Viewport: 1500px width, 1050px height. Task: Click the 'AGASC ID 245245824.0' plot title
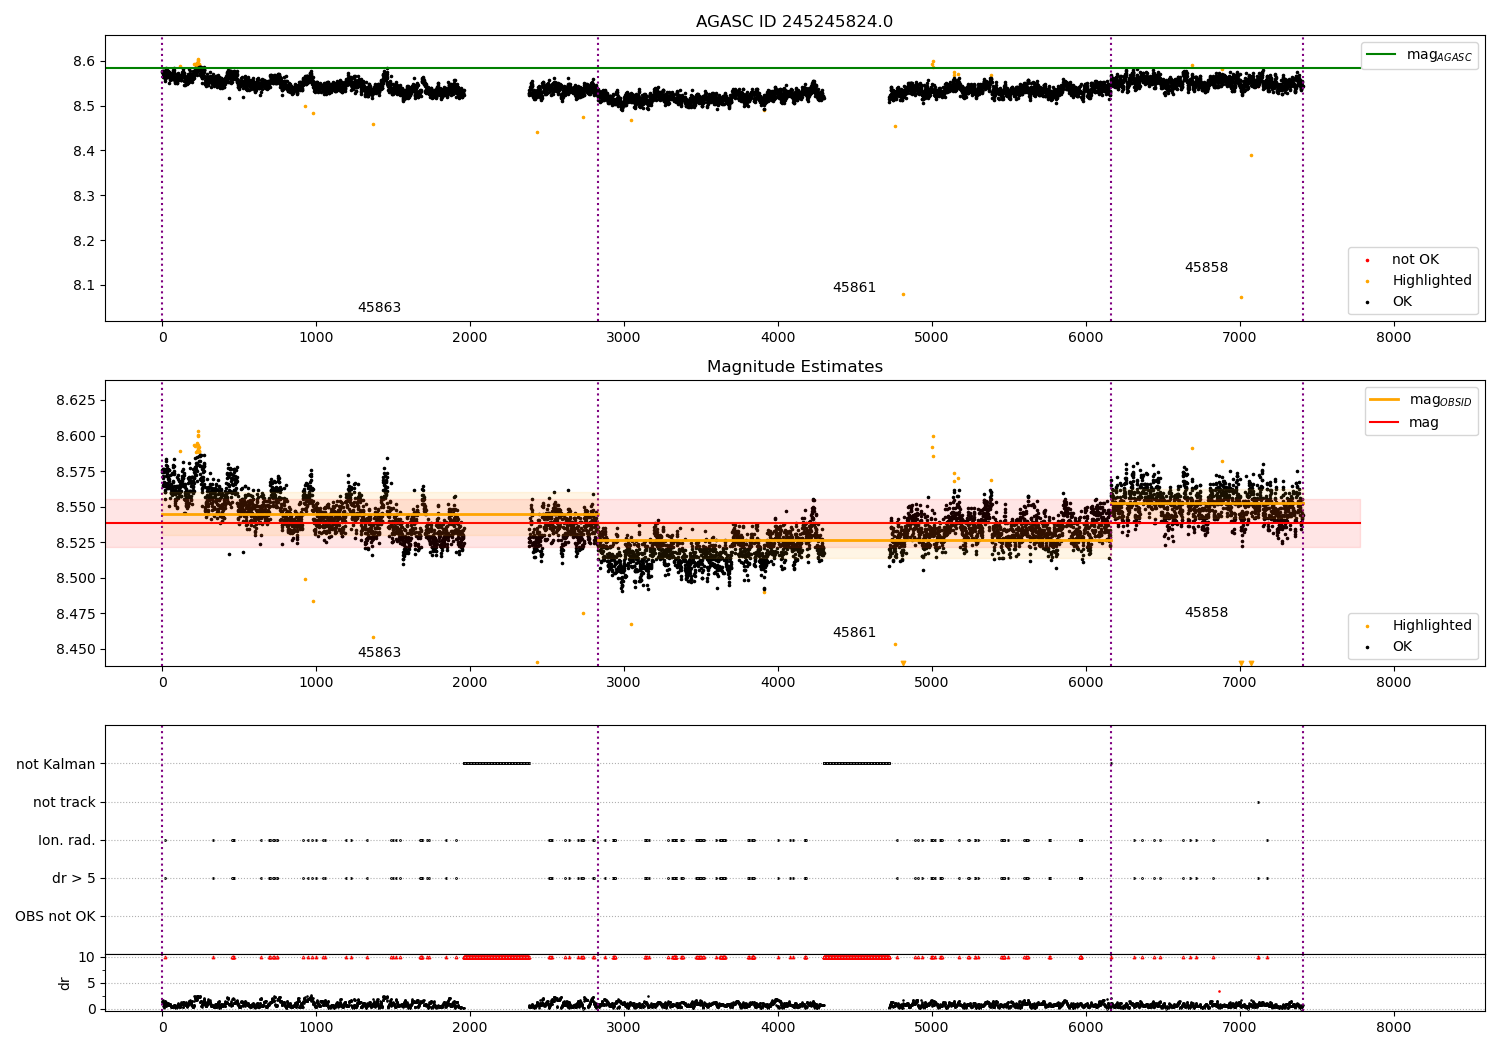coord(794,22)
